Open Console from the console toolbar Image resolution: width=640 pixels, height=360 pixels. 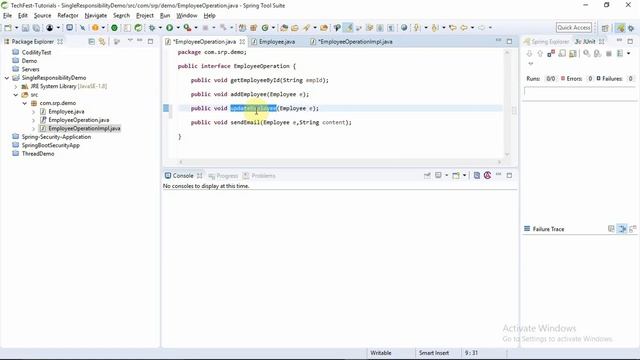[x=456, y=176]
